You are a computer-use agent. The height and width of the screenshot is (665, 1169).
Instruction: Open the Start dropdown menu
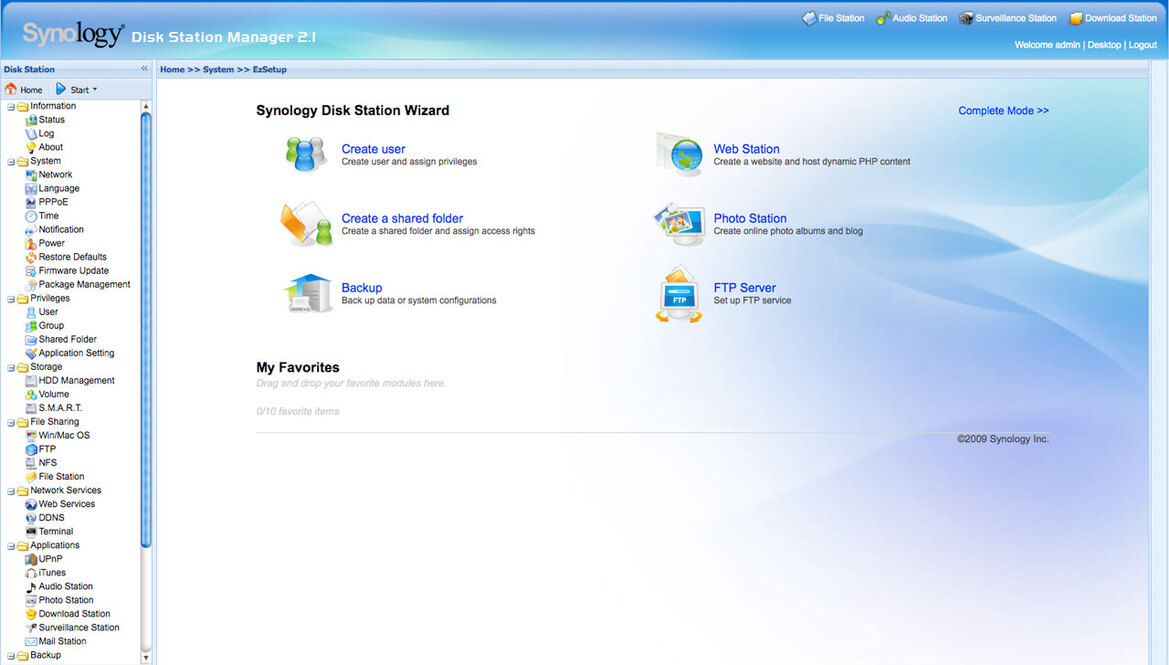77,89
